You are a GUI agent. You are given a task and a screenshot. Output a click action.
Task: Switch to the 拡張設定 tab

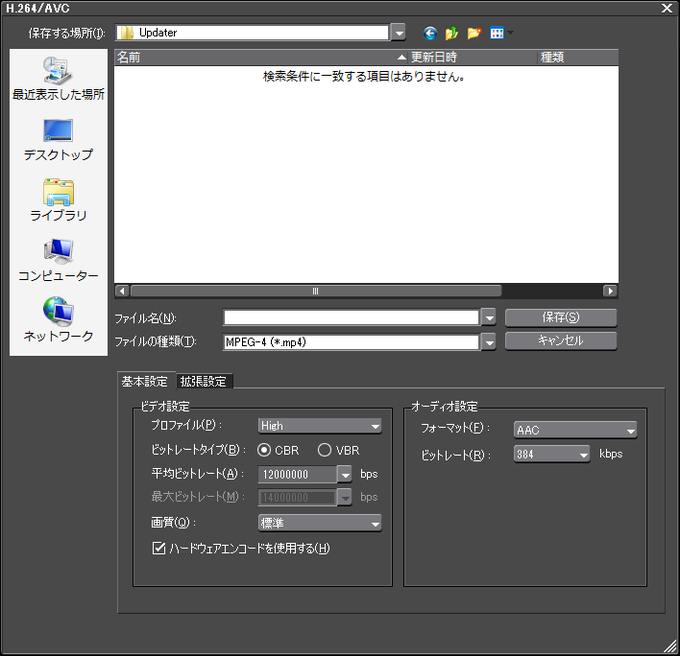[x=204, y=382]
